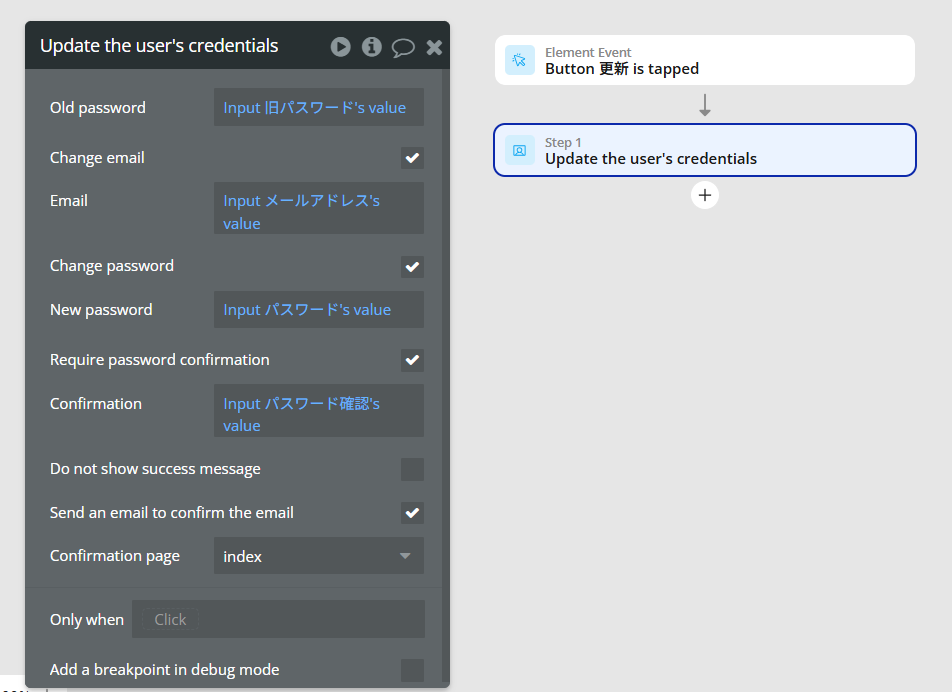
Task: Click the Element Event cursor icon
Action: 520,60
